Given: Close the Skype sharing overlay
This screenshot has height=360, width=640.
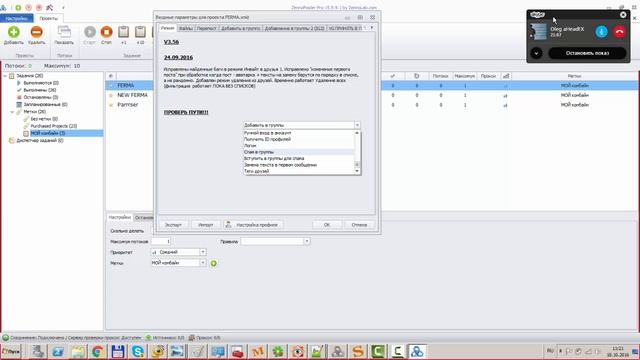Looking at the screenshot, I should click(x=623, y=15).
